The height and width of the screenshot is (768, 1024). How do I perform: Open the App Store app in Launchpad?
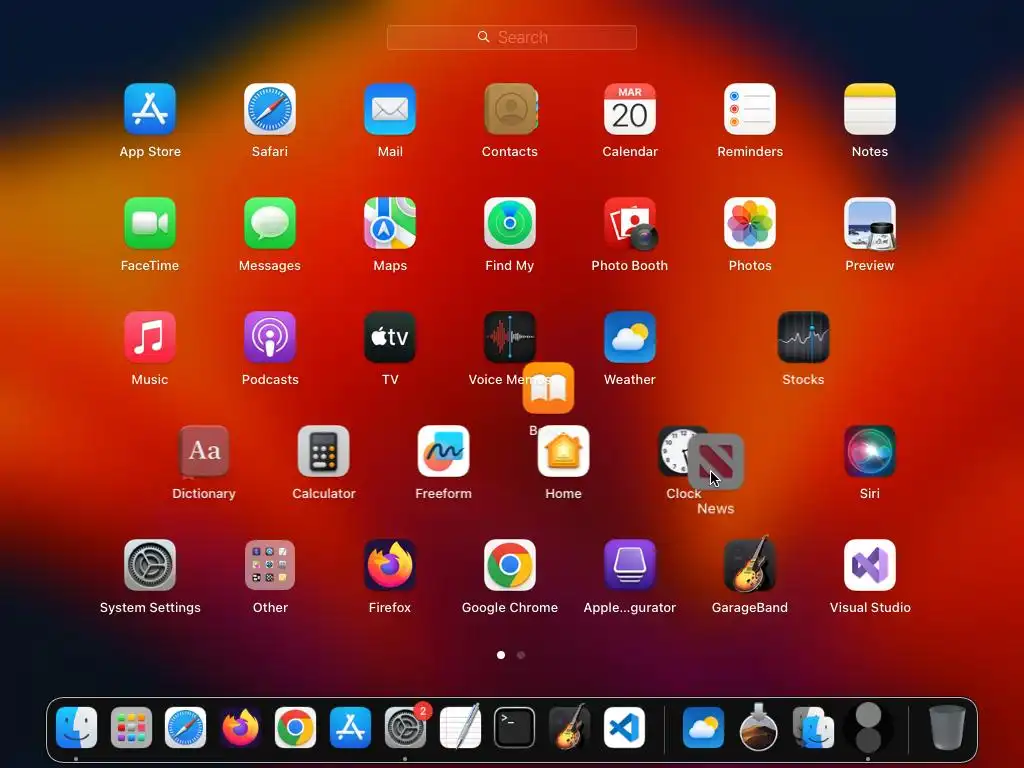[150, 109]
